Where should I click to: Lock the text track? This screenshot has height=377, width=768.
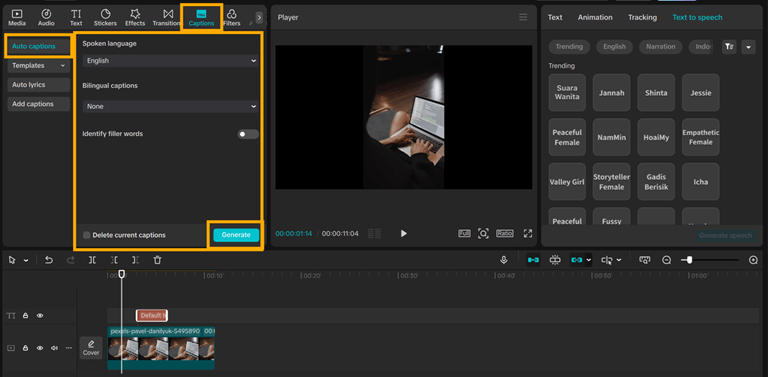pos(25,316)
